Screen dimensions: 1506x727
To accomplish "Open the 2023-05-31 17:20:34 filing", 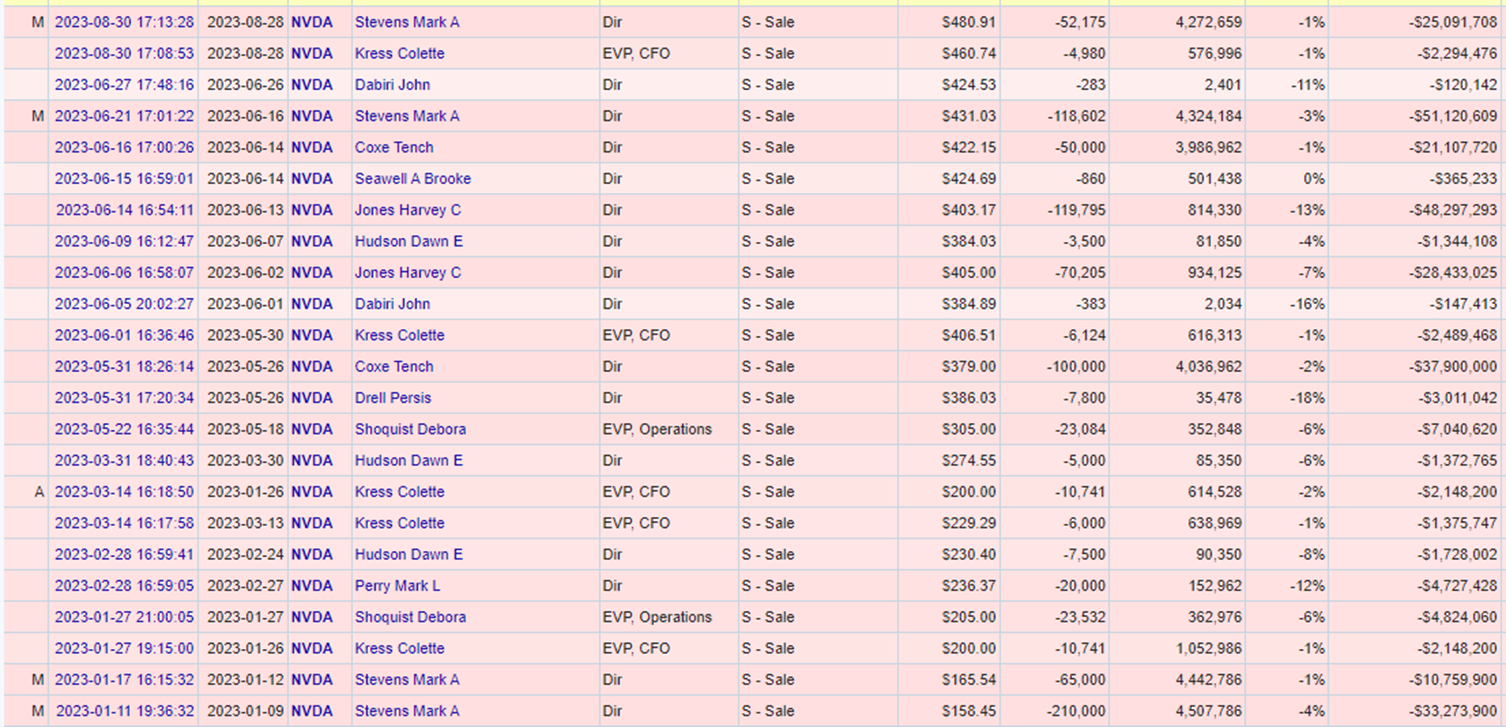I will click(124, 398).
